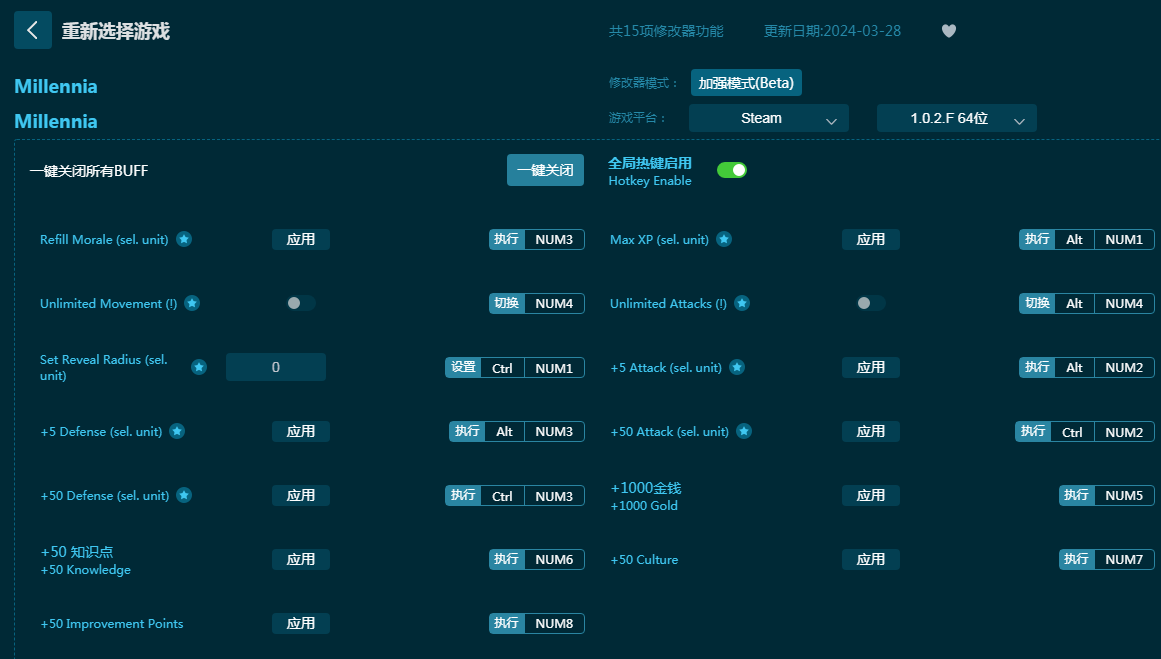The height and width of the screenshot is (659, 1161).
Task: Star the Unlimited Movement cheat
Action: click(x=192, y=304)
